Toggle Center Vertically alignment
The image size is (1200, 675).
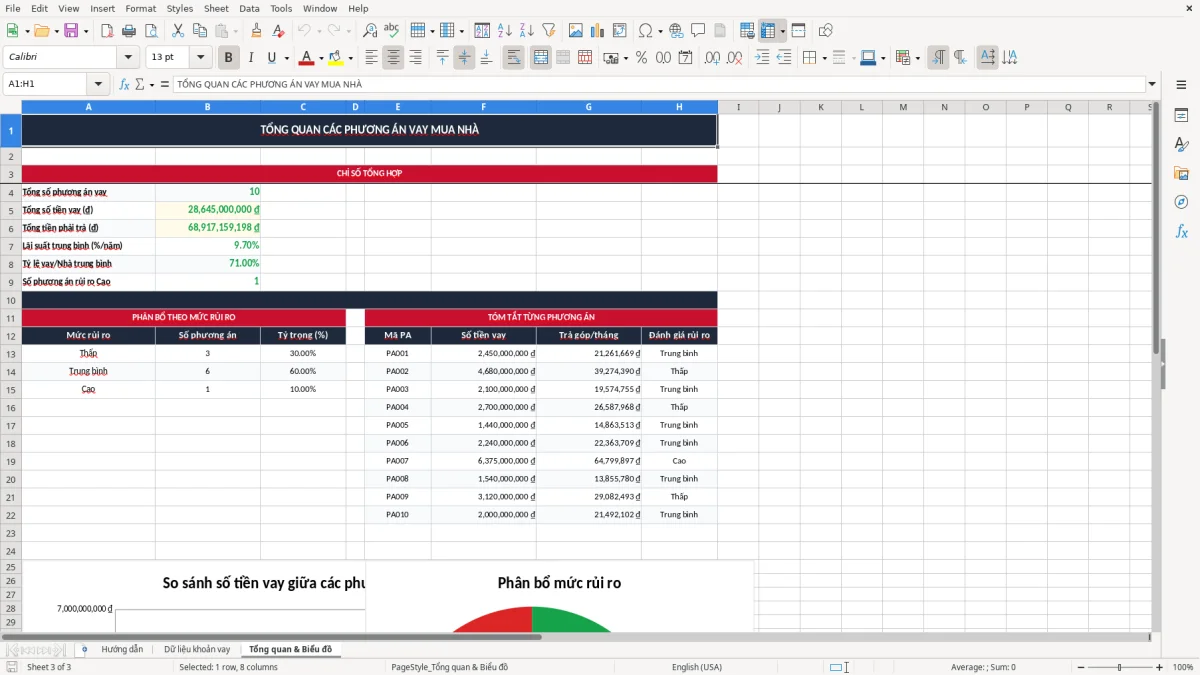pyautogui.click(x=464, y=58)
